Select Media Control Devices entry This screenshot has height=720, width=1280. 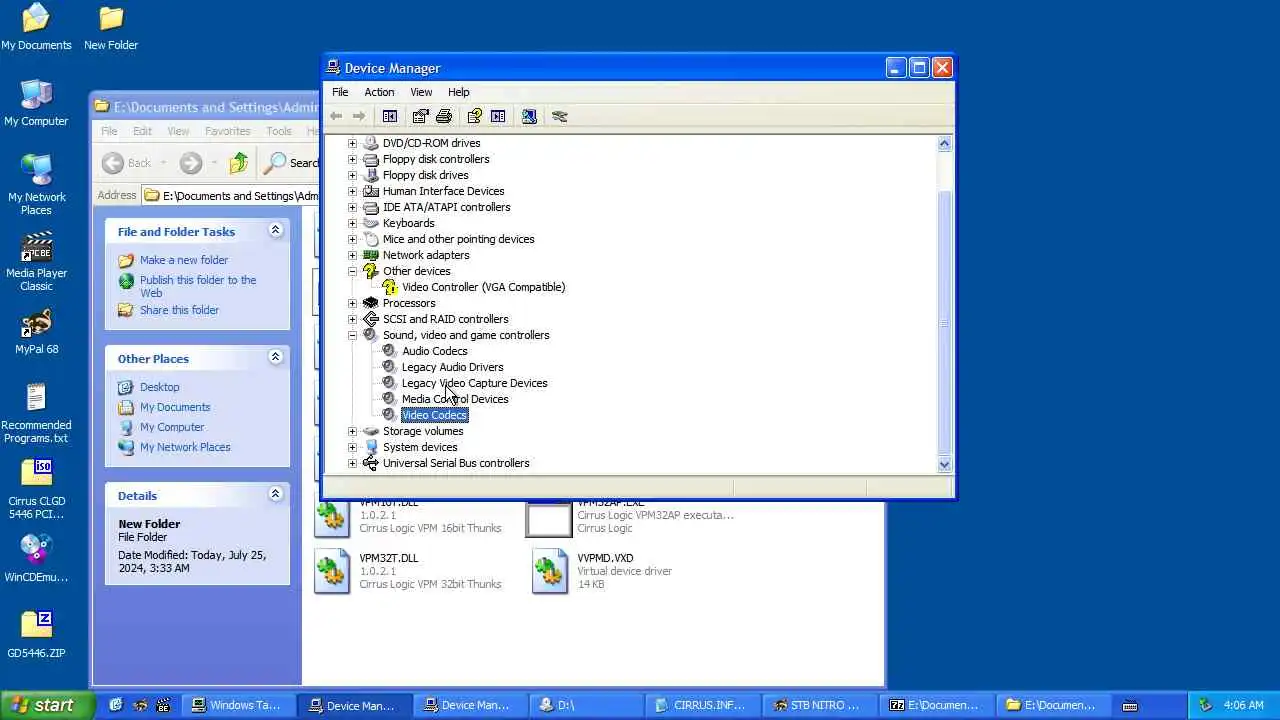[x=455, y=399]
